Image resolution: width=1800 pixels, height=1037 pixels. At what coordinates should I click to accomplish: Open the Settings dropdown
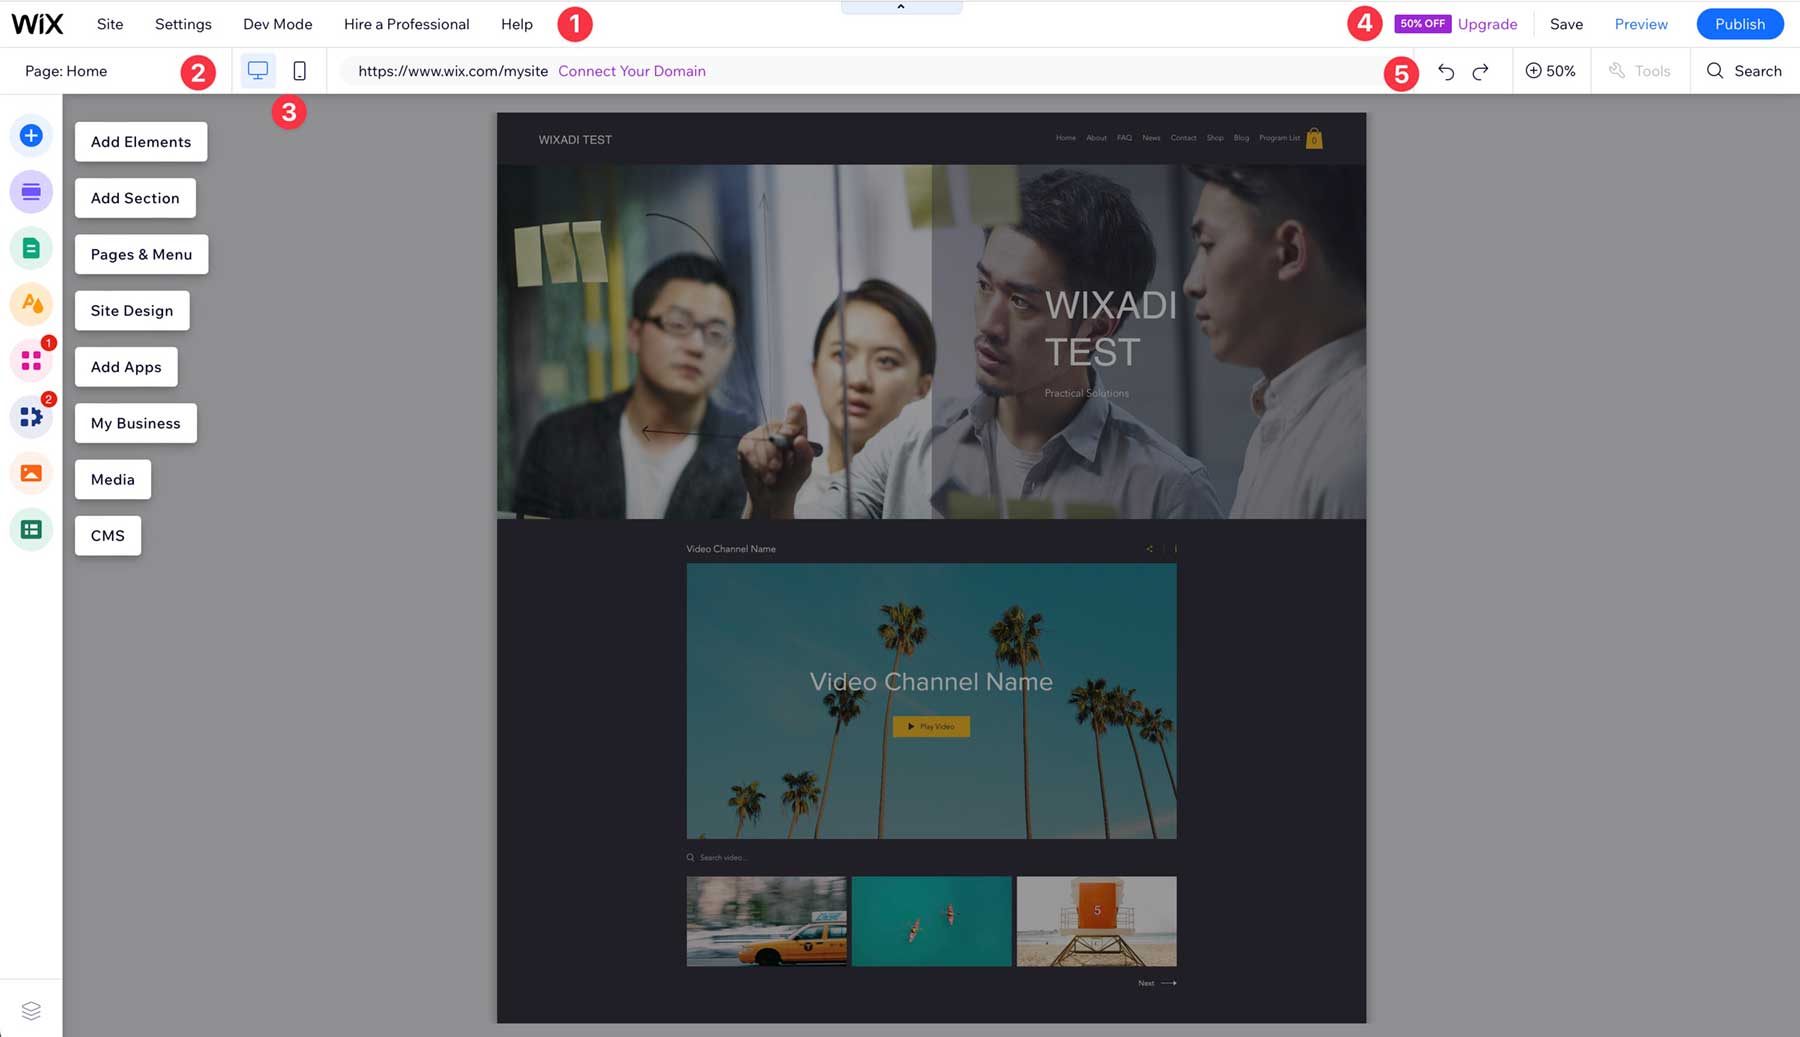click(x=183, y=23)
